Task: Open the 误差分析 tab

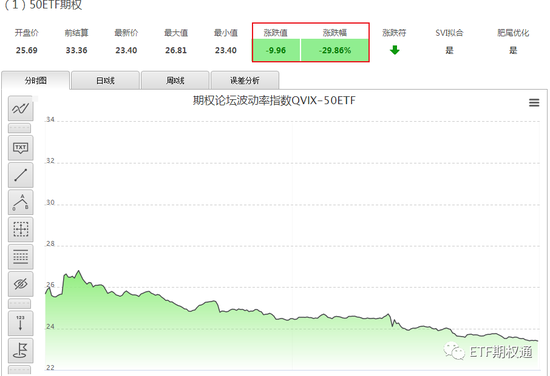Action: pyautogui.click(x=245, y=81)
